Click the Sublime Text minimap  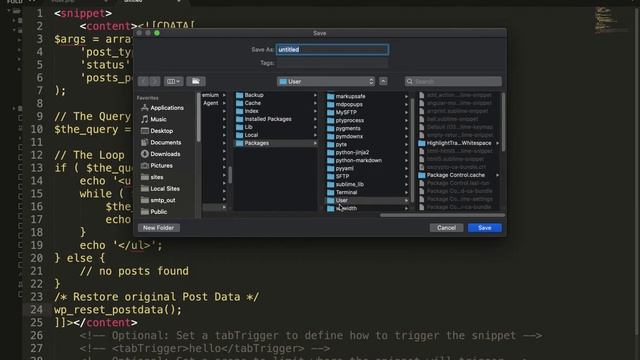(x=611, y=20)
